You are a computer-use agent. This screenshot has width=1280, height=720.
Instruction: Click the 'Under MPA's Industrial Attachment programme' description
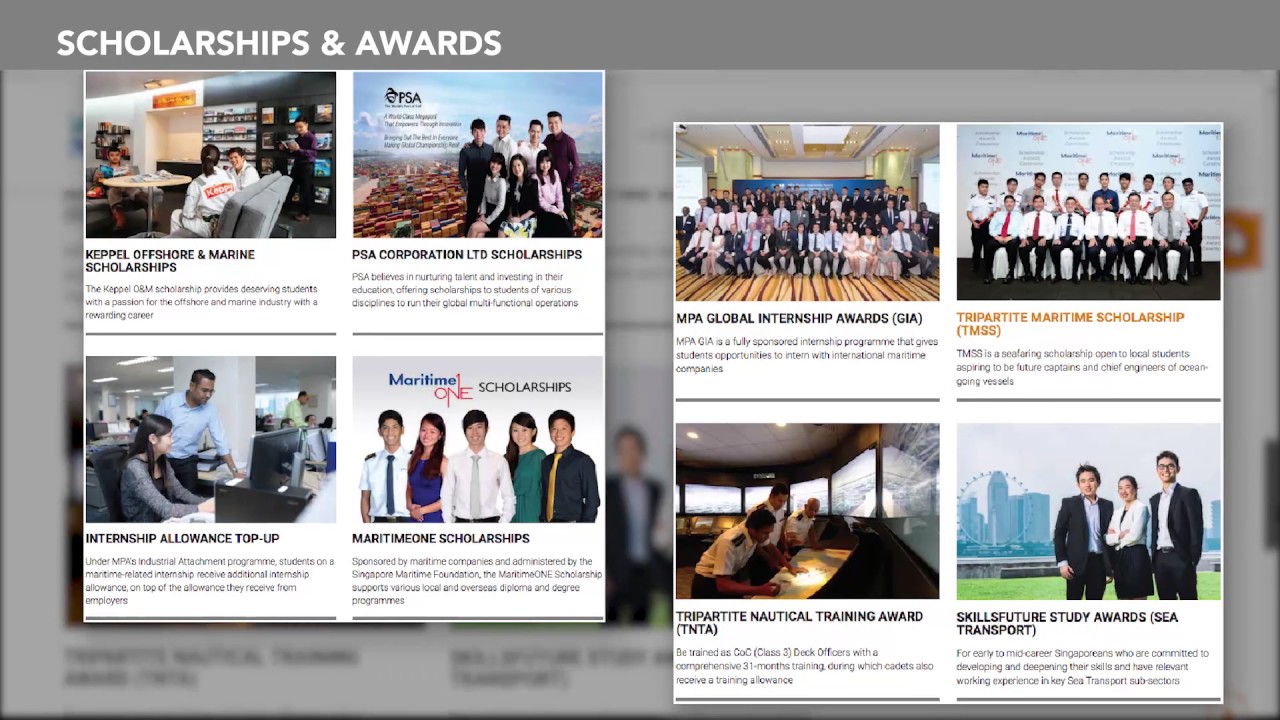210,581
